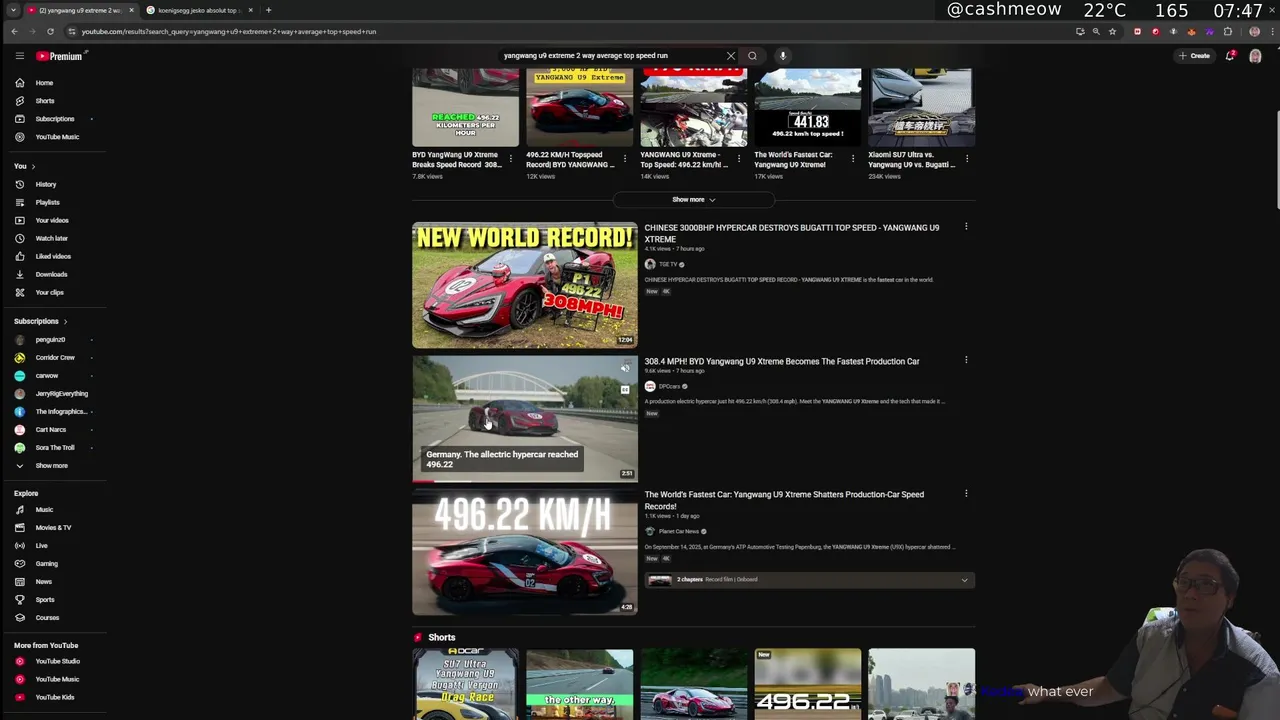
Task: Click the Create button
Action: [1195, 56]
